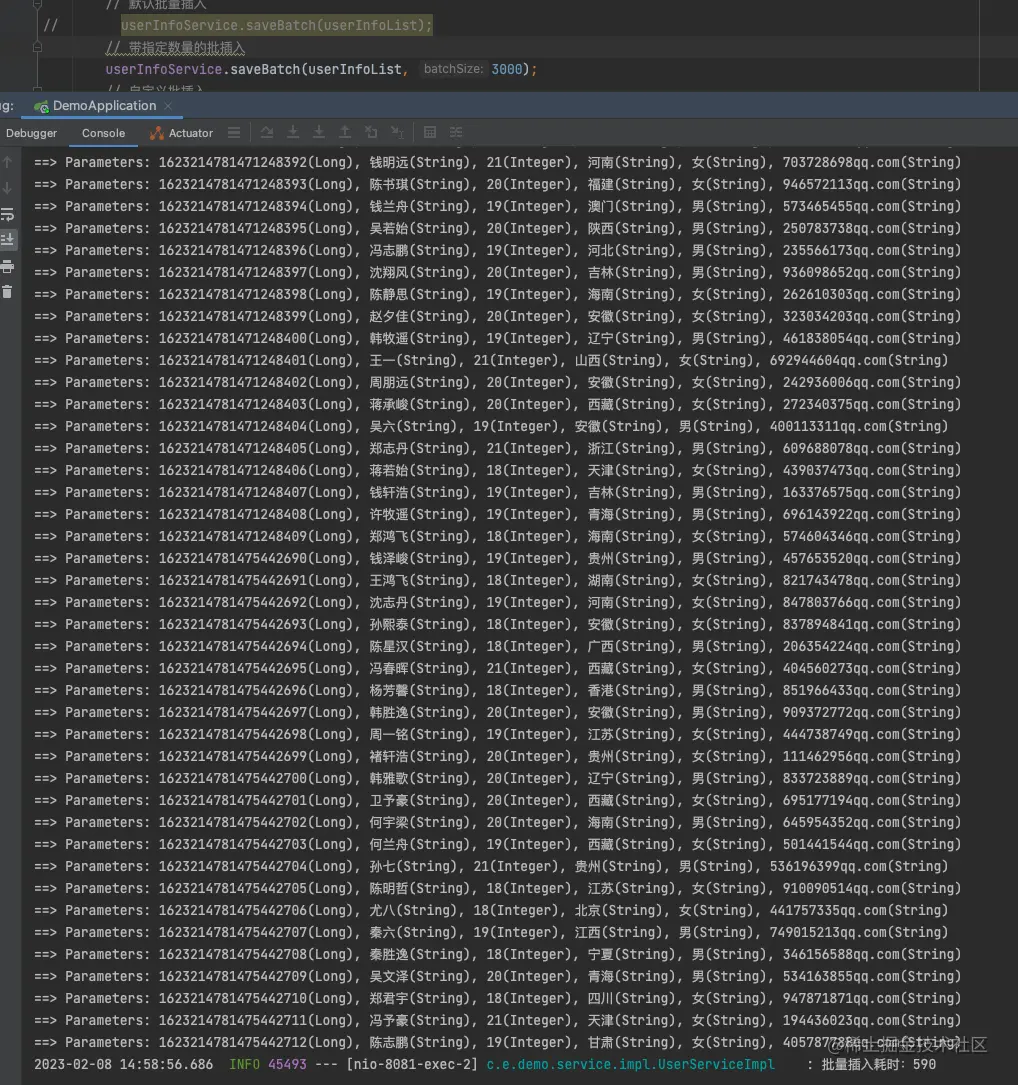1018x1085 pixels.
Task: Close the DemoApplication tab
Action: click(x=168, y=106)
